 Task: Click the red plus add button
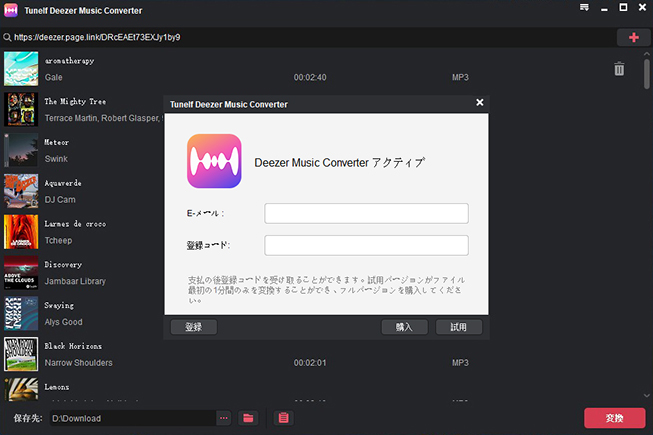point(633,37)
